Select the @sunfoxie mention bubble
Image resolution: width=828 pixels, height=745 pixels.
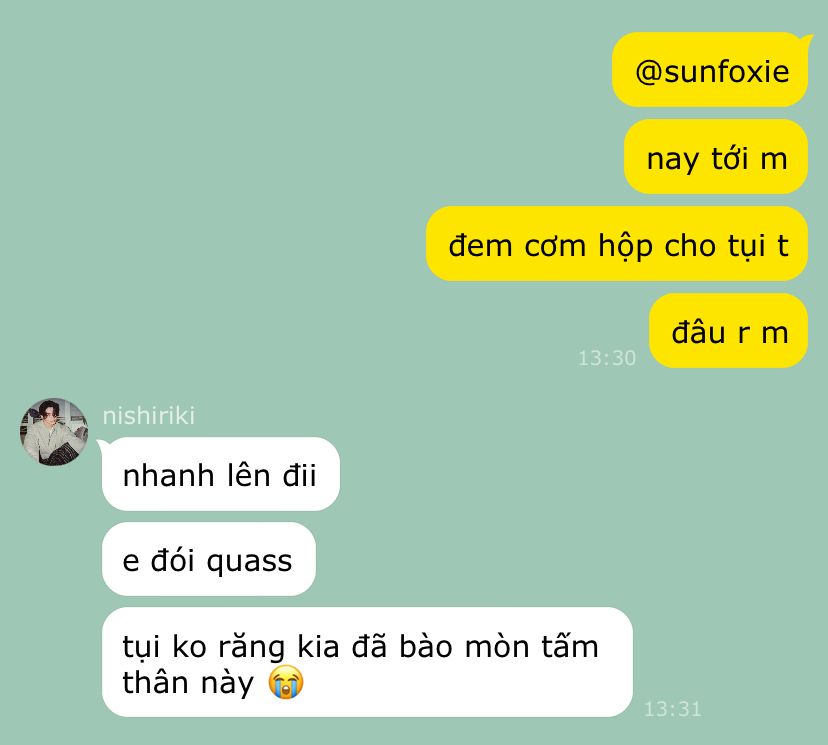pos(710,70)
